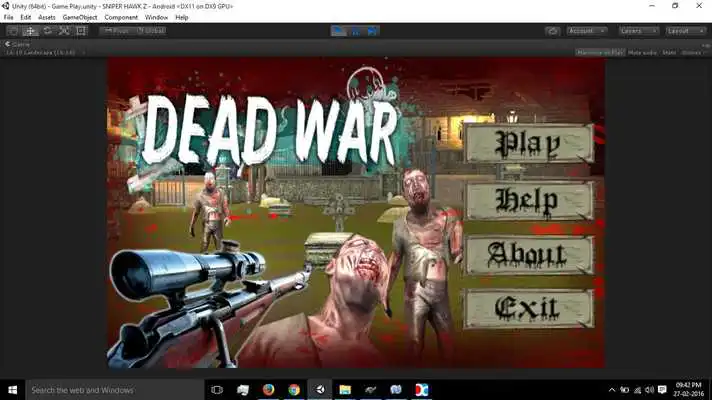Screen dimensions: 712x400
Task: Toggle Mute audio in Game view
Action: pyautogui.click(x=642, y=53)
